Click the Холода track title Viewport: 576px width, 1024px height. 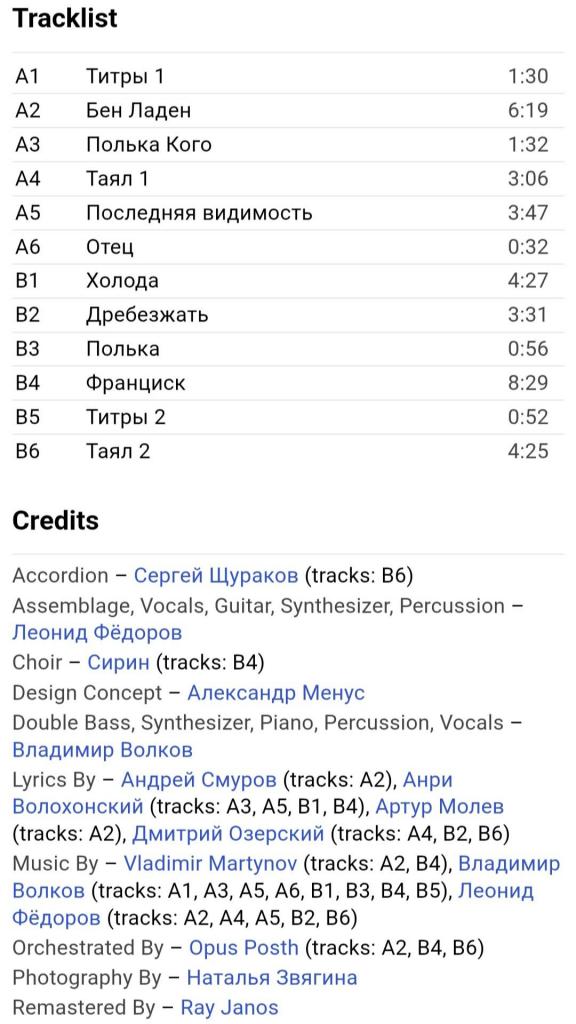coord(122,281)
